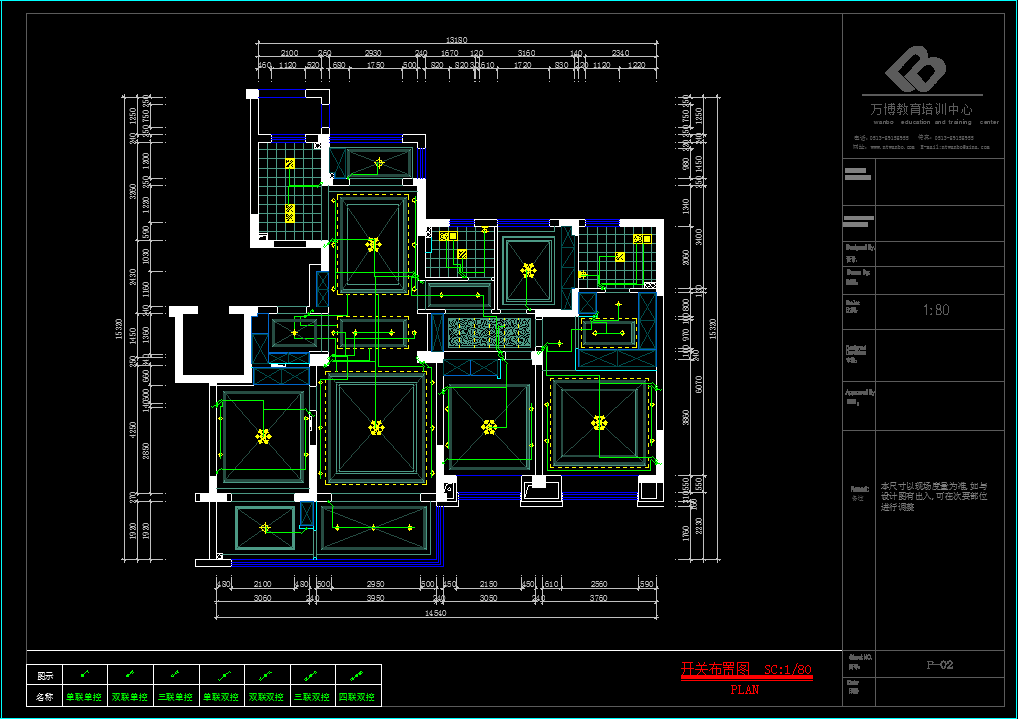Click the 单联单控 label in legend table

click(x=84, y=696)
